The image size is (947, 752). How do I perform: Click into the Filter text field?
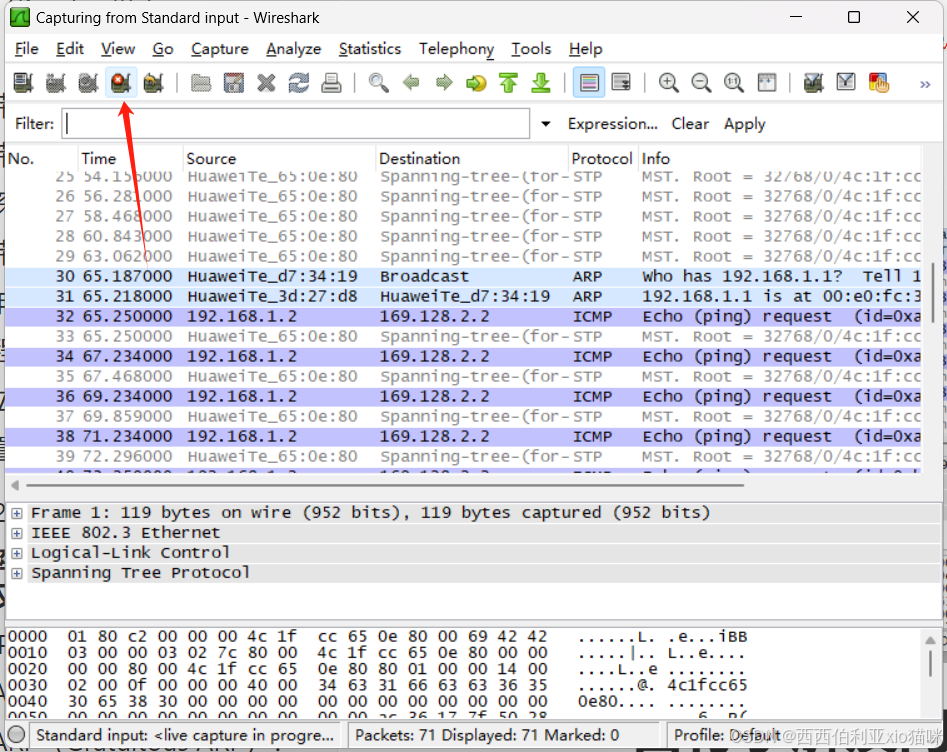(x=296, y=124)
